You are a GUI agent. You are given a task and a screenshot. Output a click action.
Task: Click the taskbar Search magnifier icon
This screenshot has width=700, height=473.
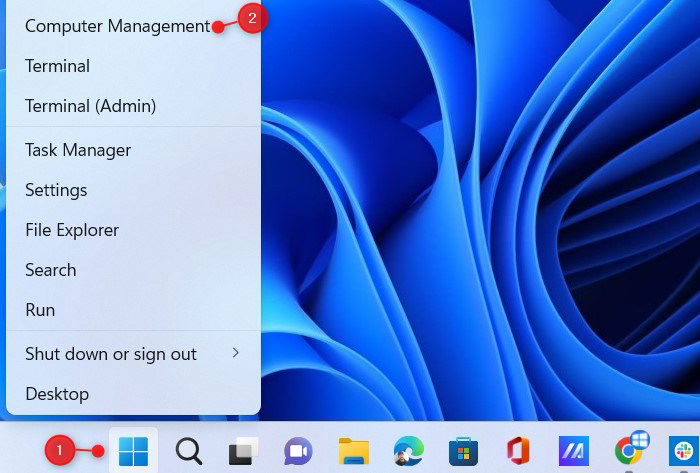click(188, 451)
